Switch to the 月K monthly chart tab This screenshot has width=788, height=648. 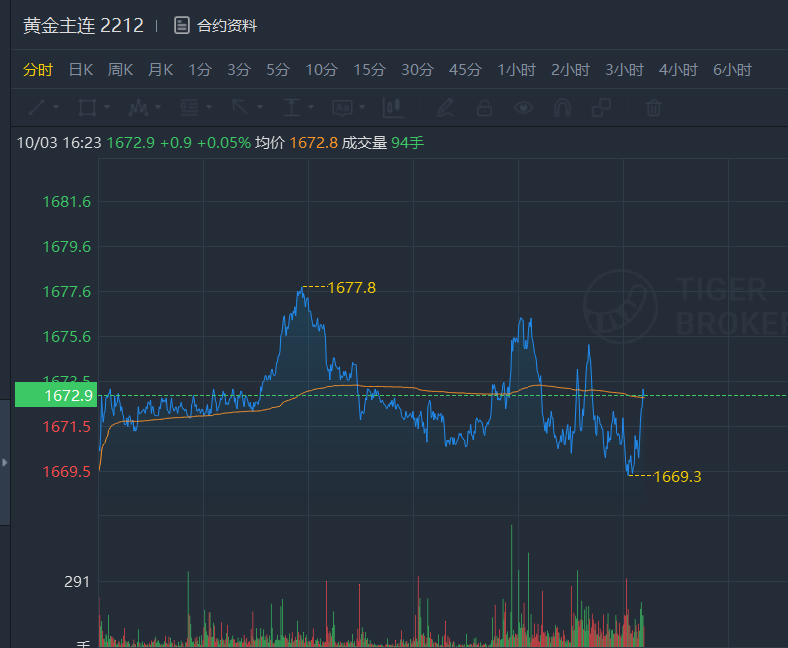pos(161,69)
